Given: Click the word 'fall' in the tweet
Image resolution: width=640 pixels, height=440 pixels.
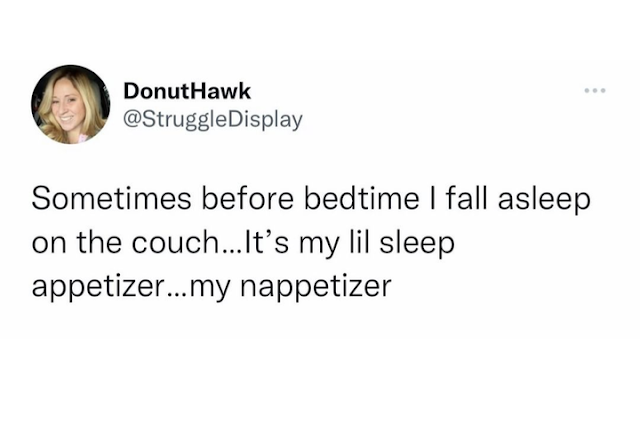Looking at the screenshot, I should [466, 199].
